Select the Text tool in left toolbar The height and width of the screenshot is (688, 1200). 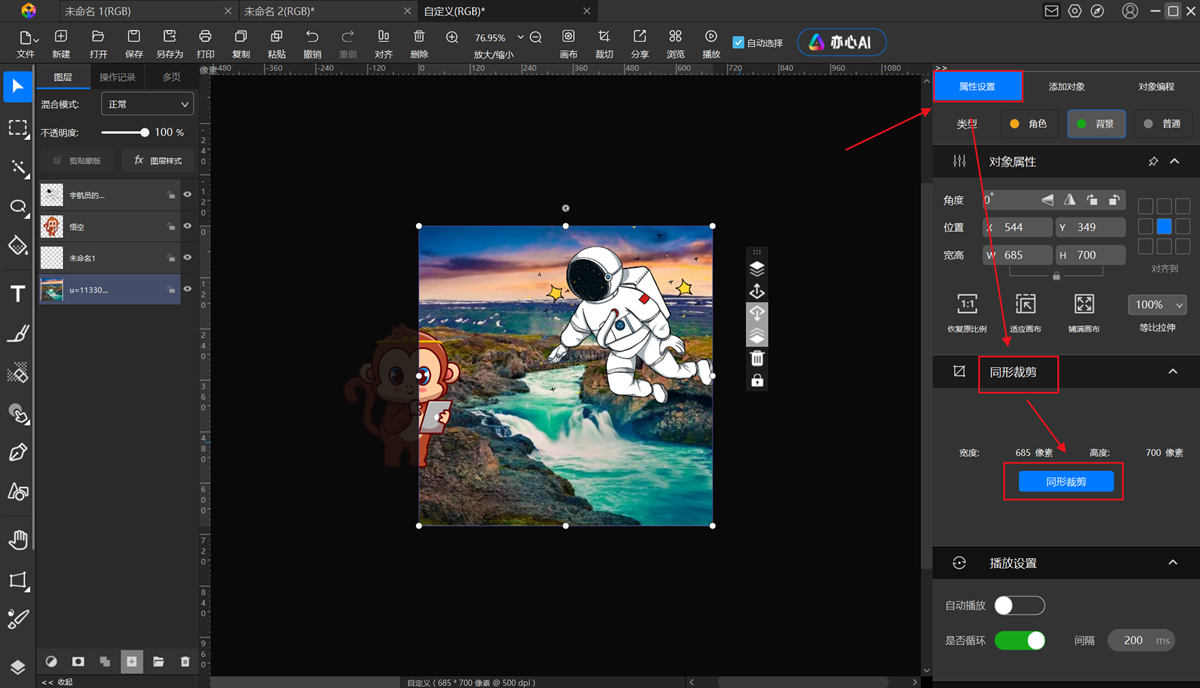coord(17,293)
